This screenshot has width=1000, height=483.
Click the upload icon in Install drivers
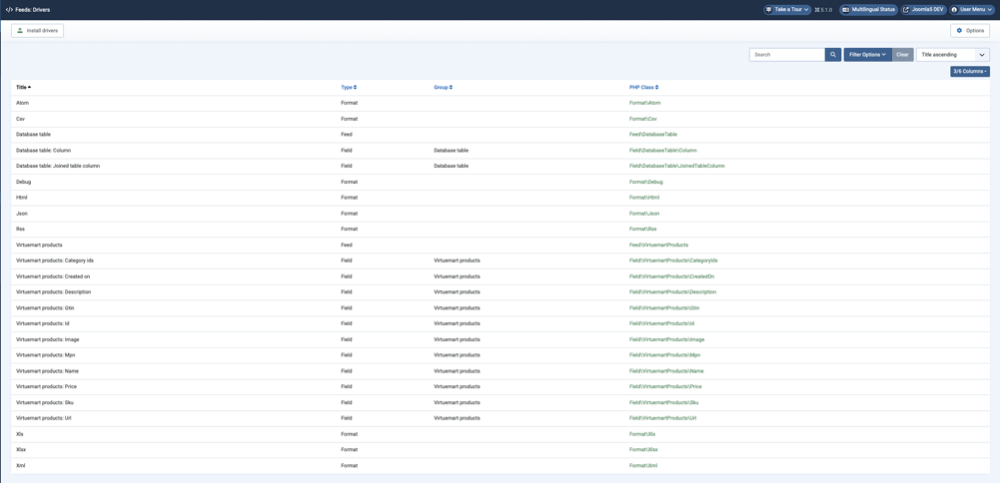[x=20, y=31]
